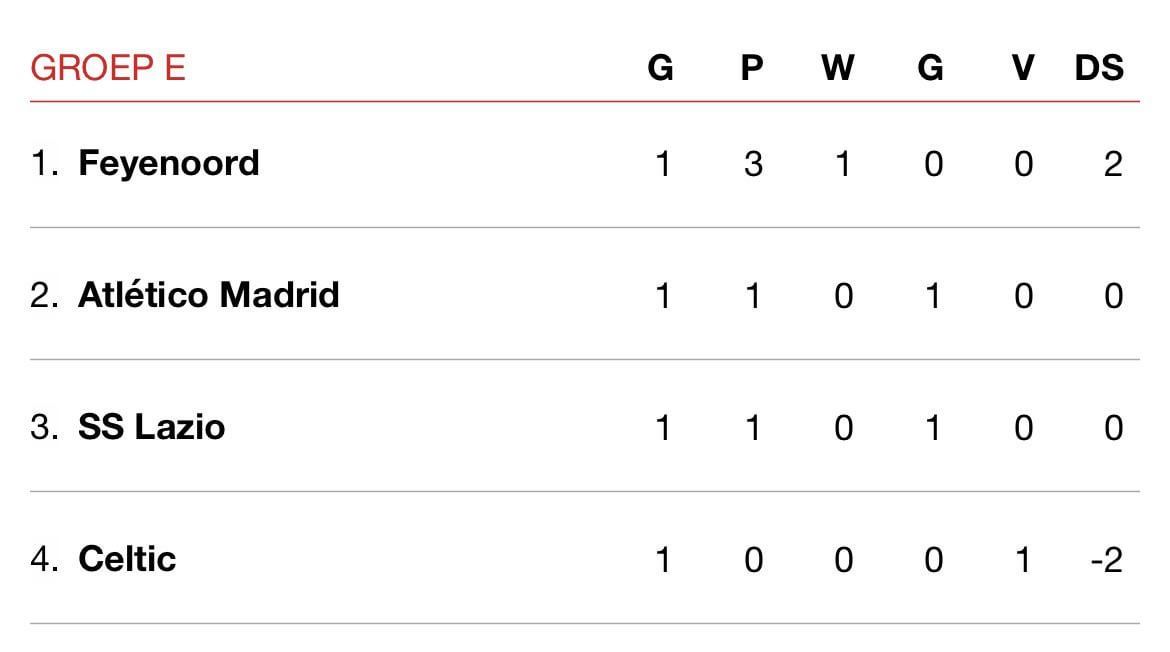Click rank number 3. beside SS Lazio
Screen dimensions: 1170x652
[45, 427]
